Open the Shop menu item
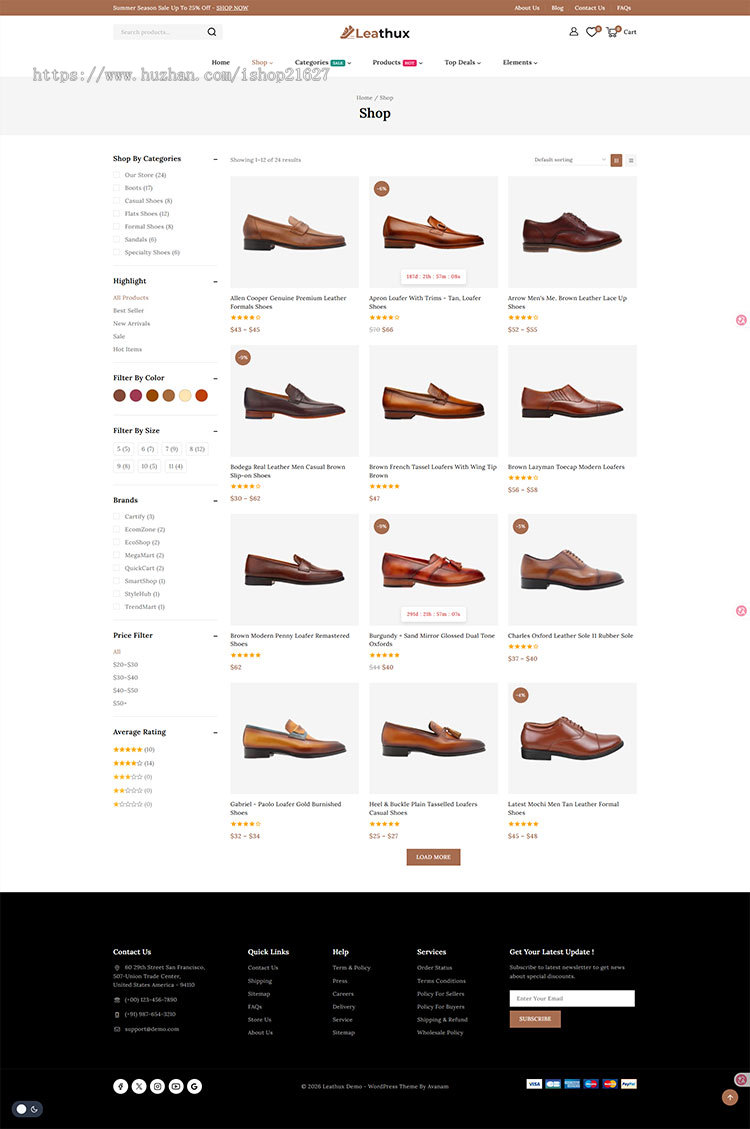Screen dimensions: 750x1129 [262, 63]
